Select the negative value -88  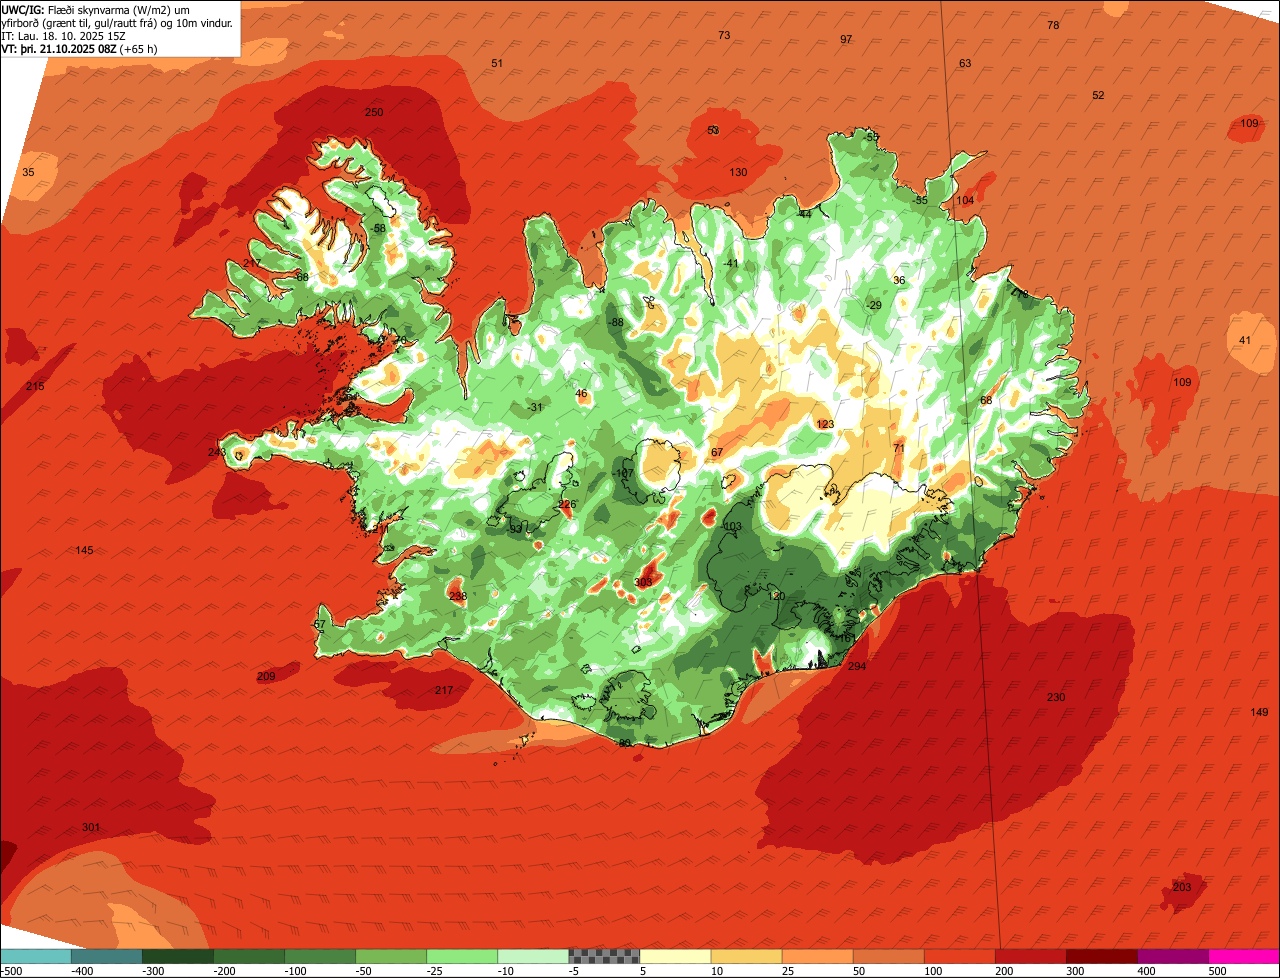point(616,322)
